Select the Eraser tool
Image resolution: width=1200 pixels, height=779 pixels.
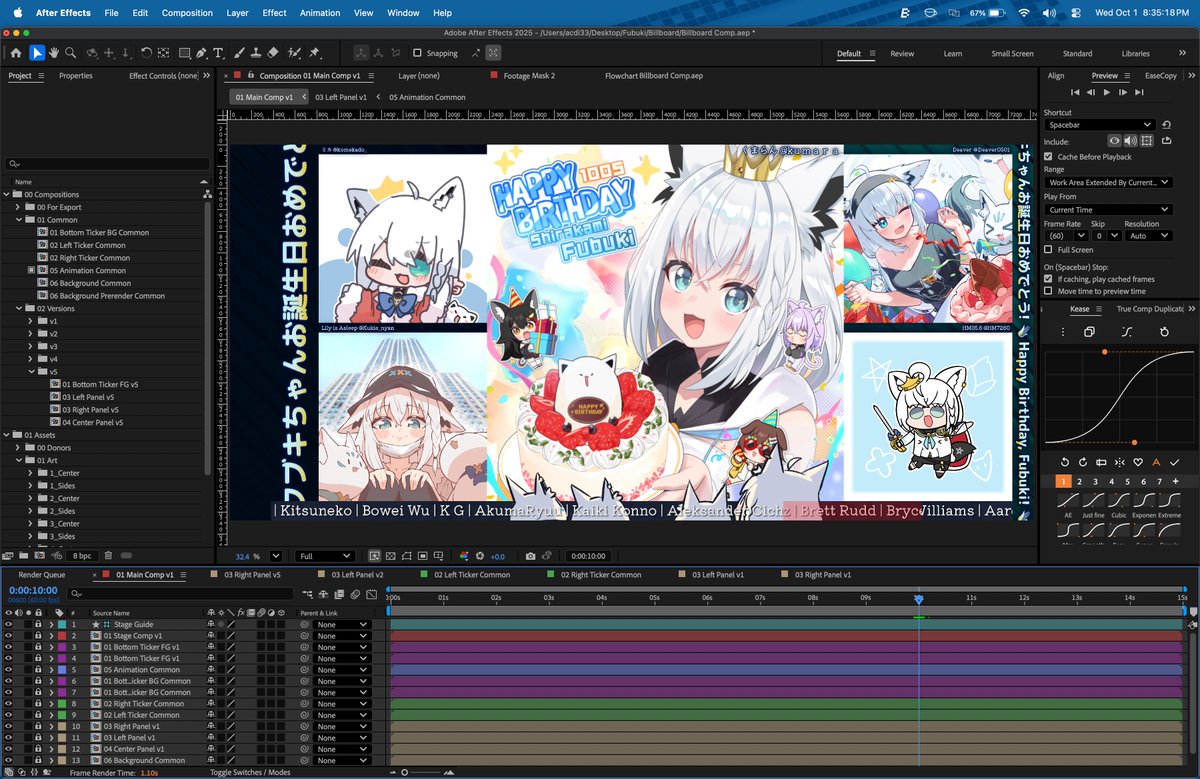pyautogui.click(x=273, y=53)
